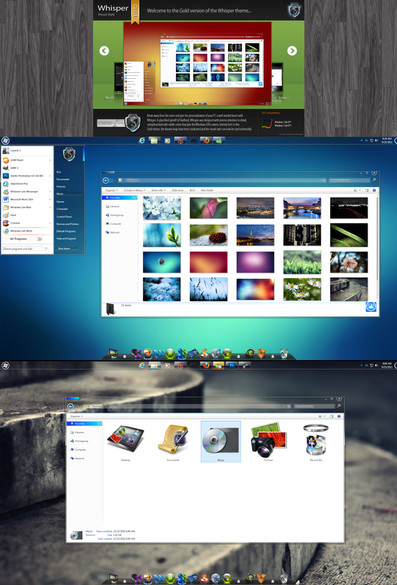Expand All Programs in the Start menu
The image size is (397, 585).
(19, 239)
